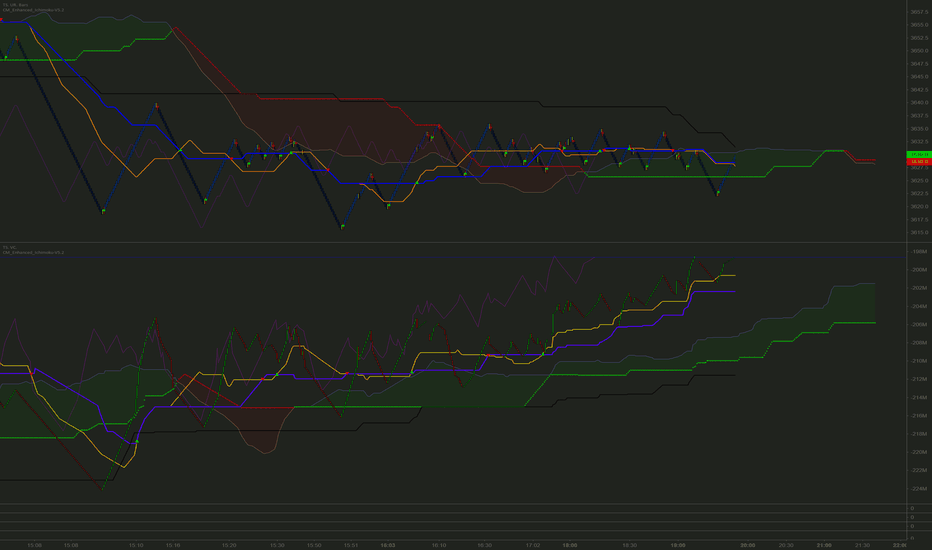The height and width of the screenshot is (550, 932).
Task: Click the -200M volume axis label
Action: (x=919, y=270)
